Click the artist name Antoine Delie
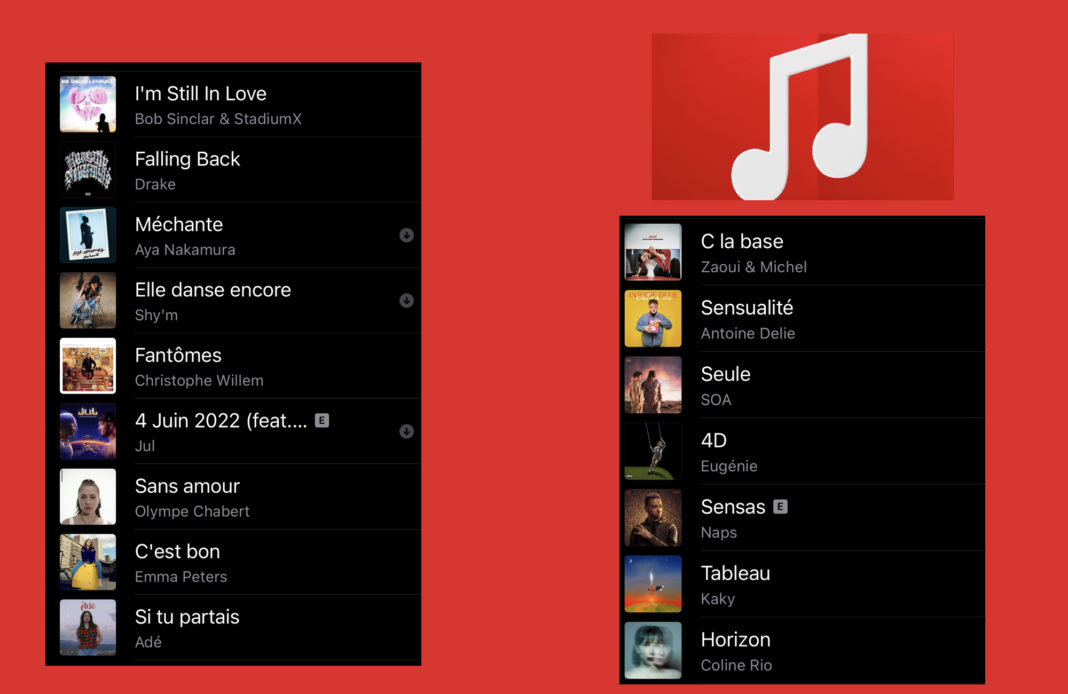This screenshot has height=694, width=1068. click(748, 333)
